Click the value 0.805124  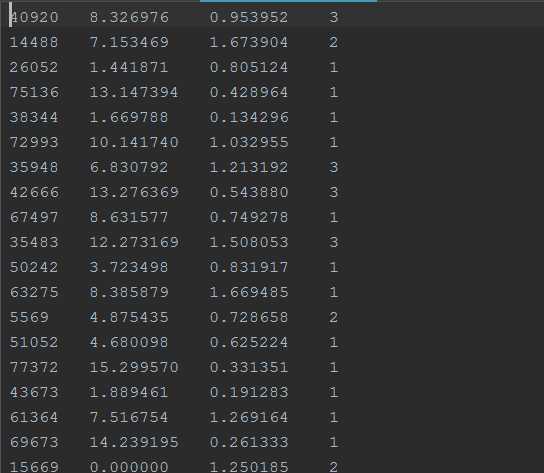249,67
